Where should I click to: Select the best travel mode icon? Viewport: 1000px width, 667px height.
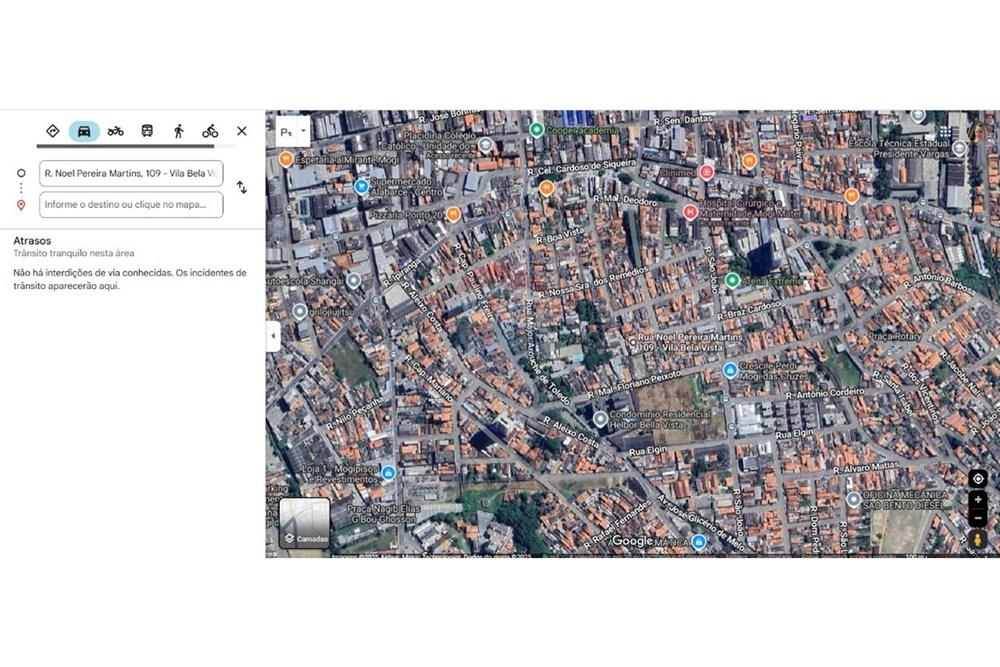pos(53,131)
